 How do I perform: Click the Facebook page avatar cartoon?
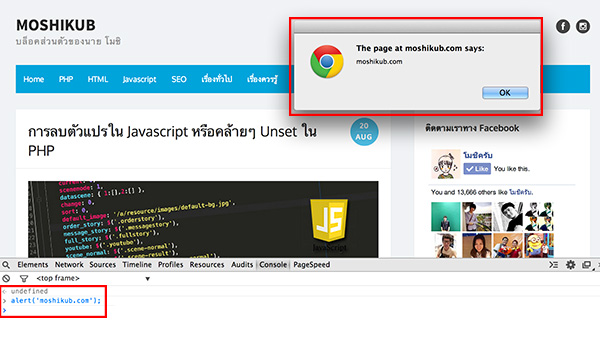tap(445, 164)
